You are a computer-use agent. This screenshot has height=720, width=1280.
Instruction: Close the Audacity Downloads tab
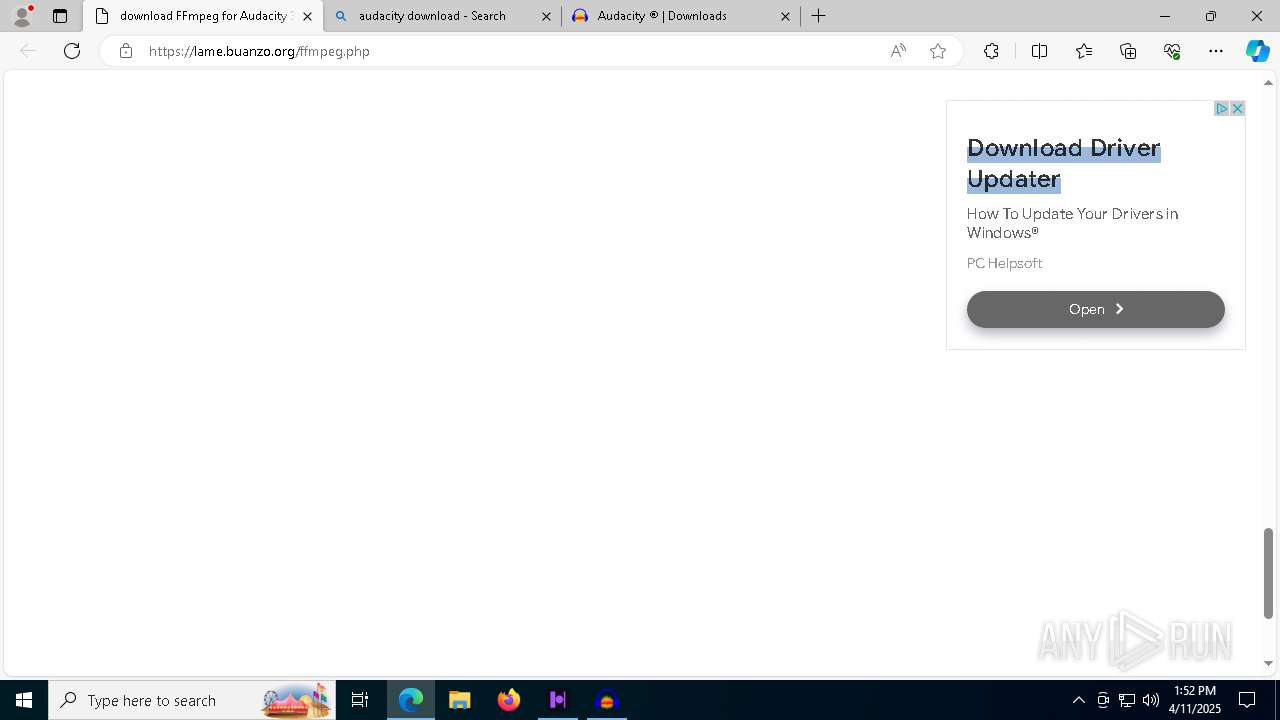tap(785, 16)
